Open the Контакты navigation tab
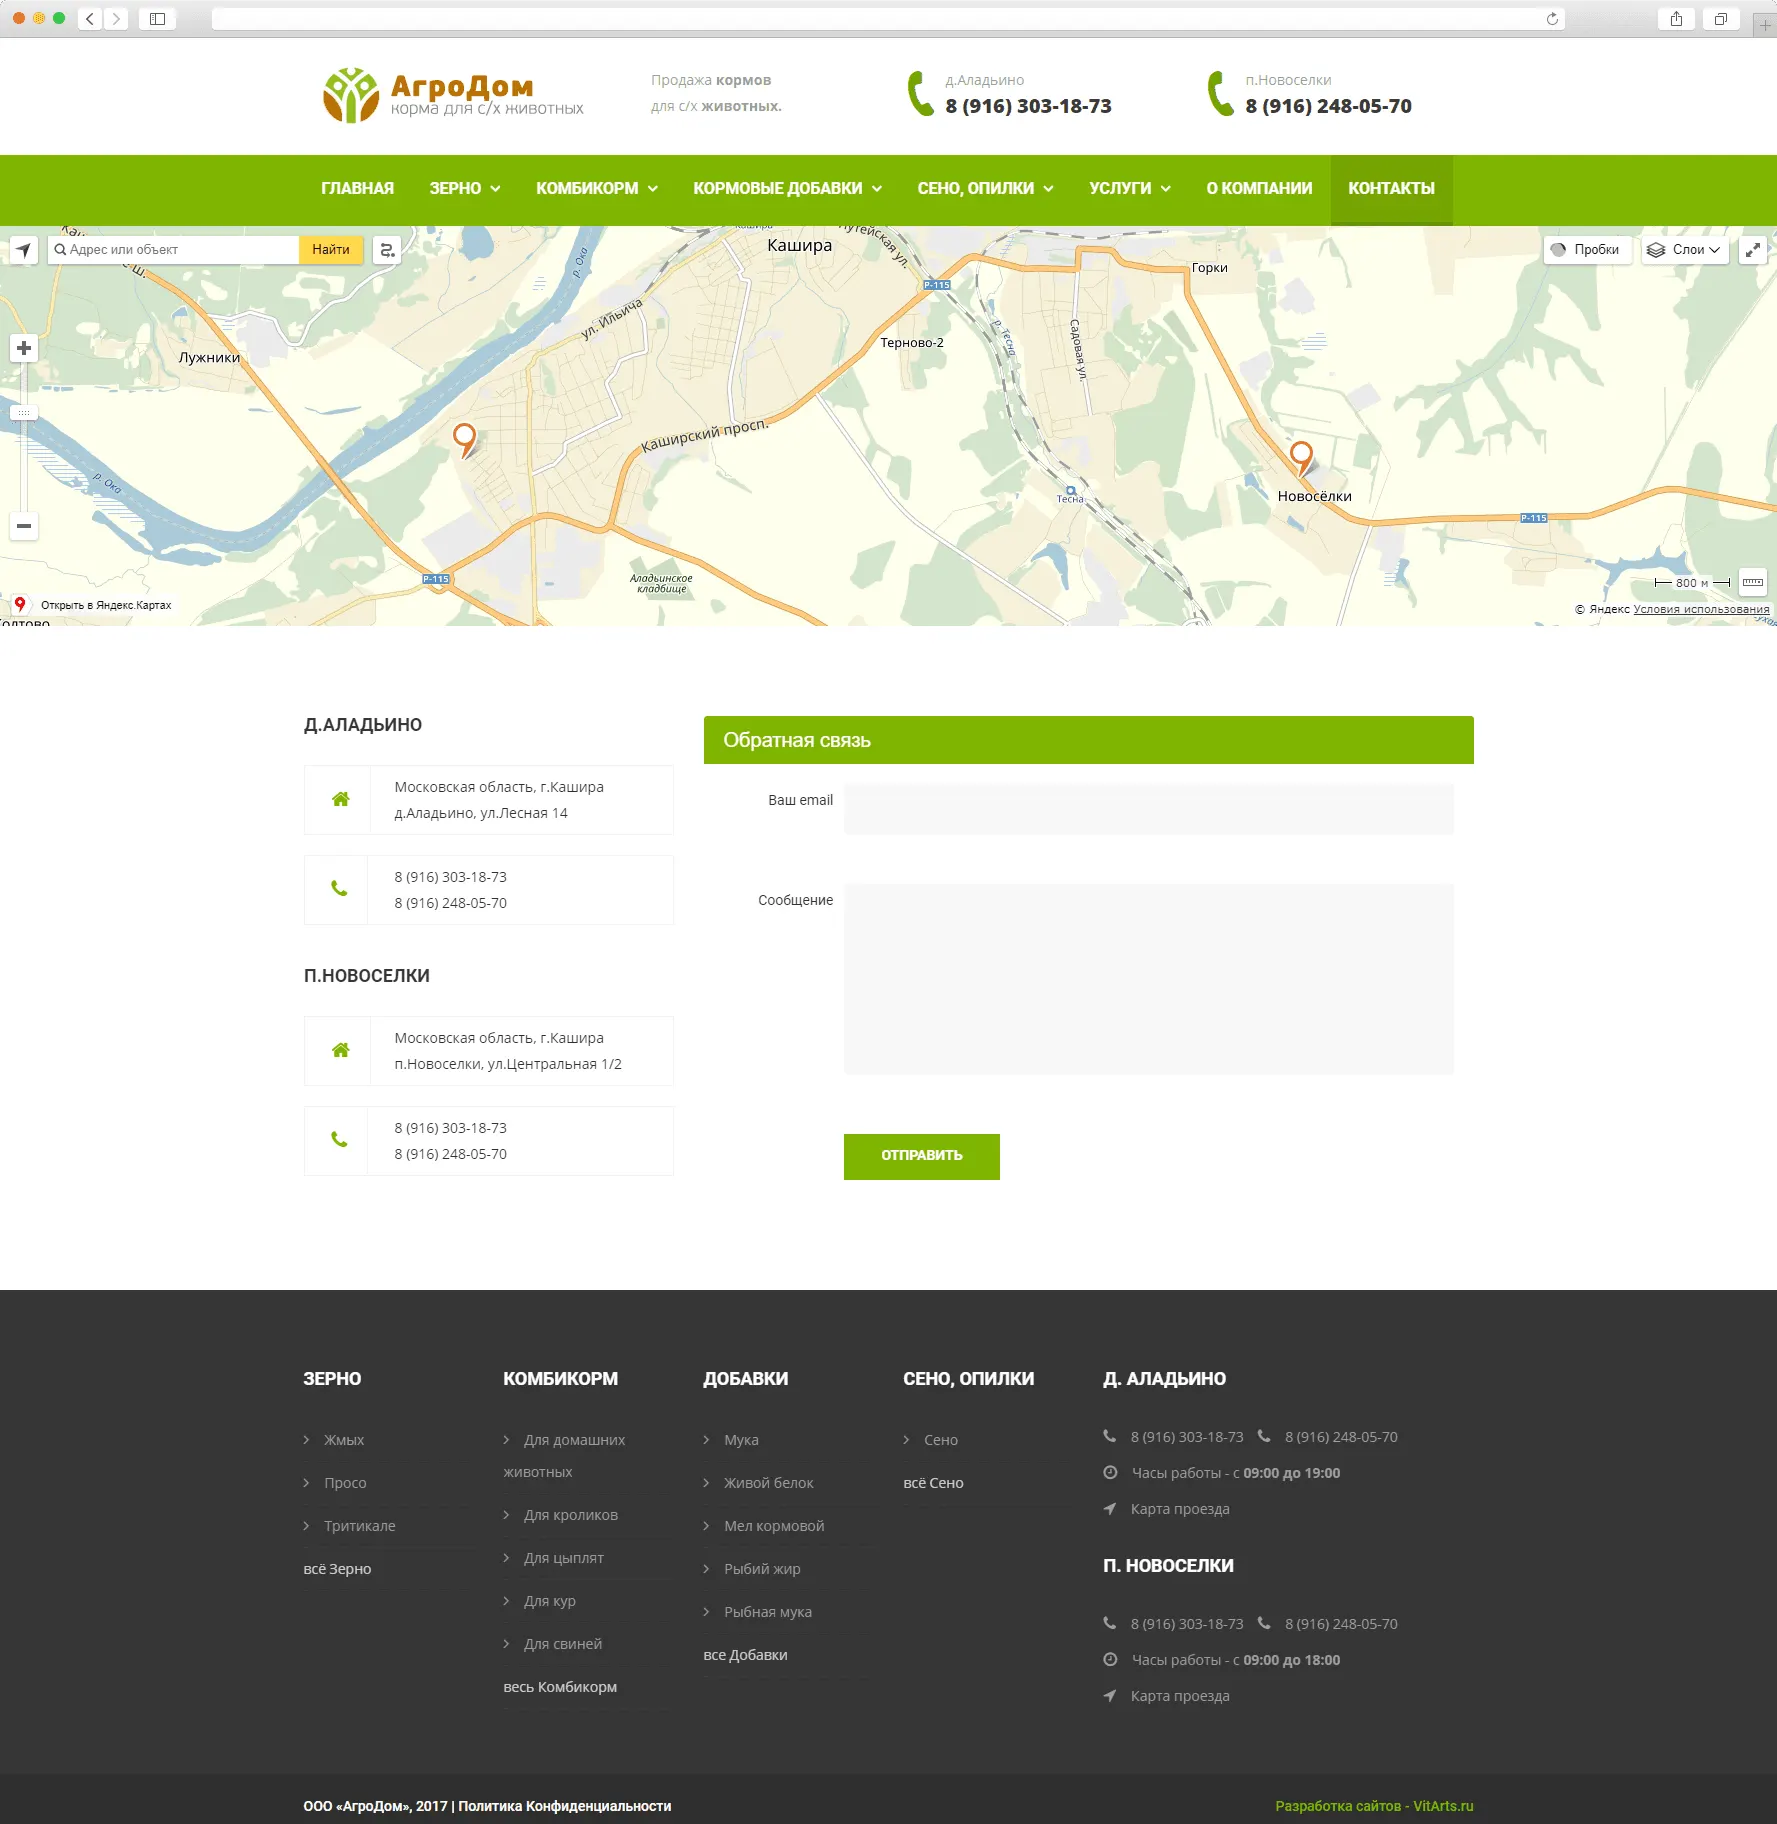The width and height of the screenshot is (1777, 1824). 1390,189
